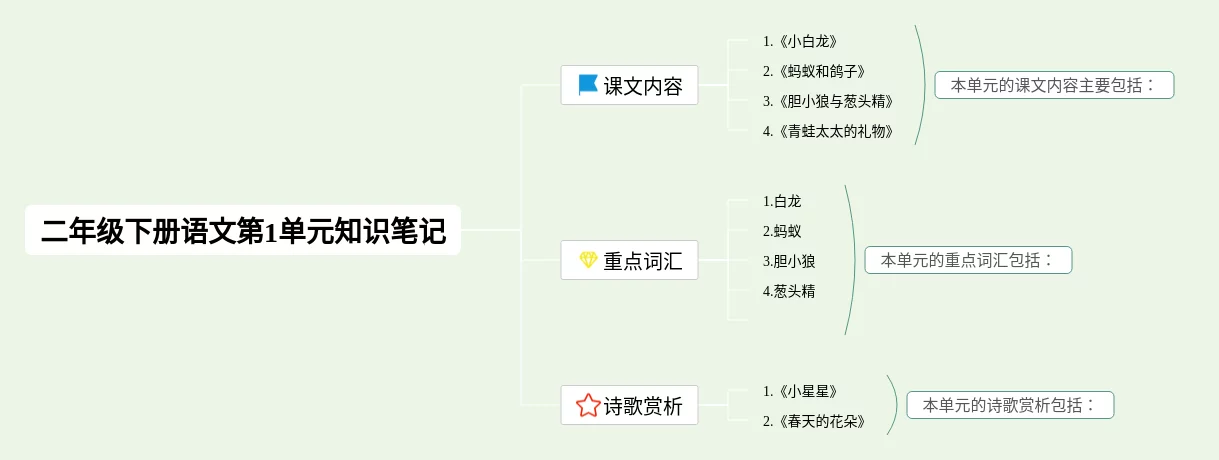The height and width of the screenshot is (460, 1219).
Task: Select vocabulary item 3.胆小狼
Action: [789, 261]
